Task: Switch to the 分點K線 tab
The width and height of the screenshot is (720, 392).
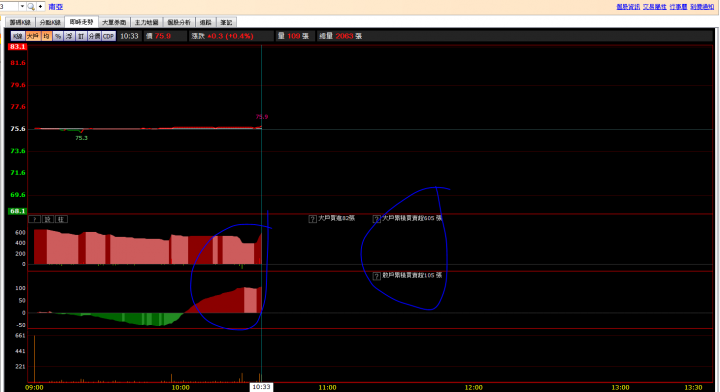Action: click(50, 22)
